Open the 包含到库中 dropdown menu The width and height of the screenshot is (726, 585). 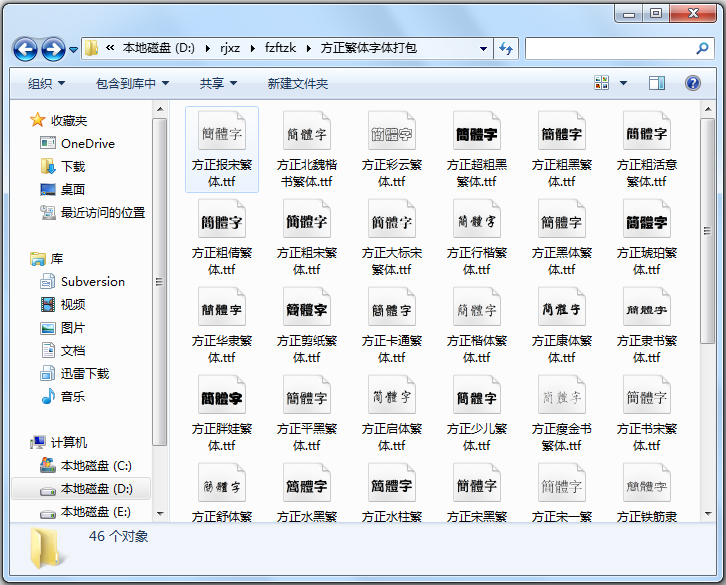tap(132, 84)
